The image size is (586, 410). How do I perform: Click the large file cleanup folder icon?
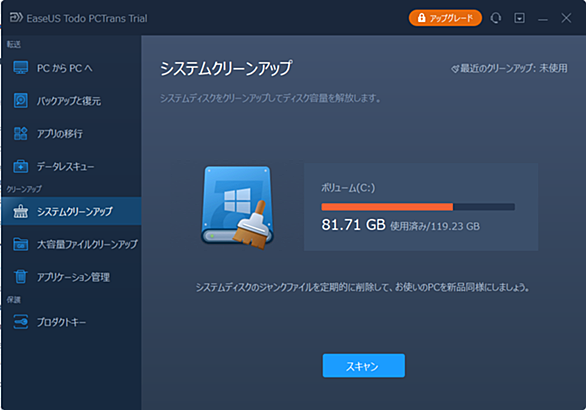[21, 244]
